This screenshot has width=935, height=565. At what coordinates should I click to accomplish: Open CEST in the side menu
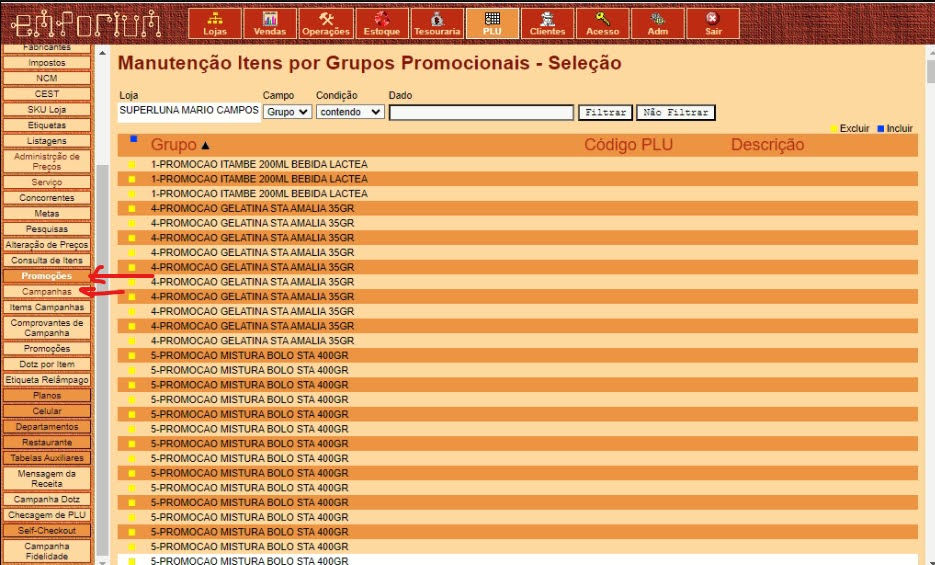(47, 94)
